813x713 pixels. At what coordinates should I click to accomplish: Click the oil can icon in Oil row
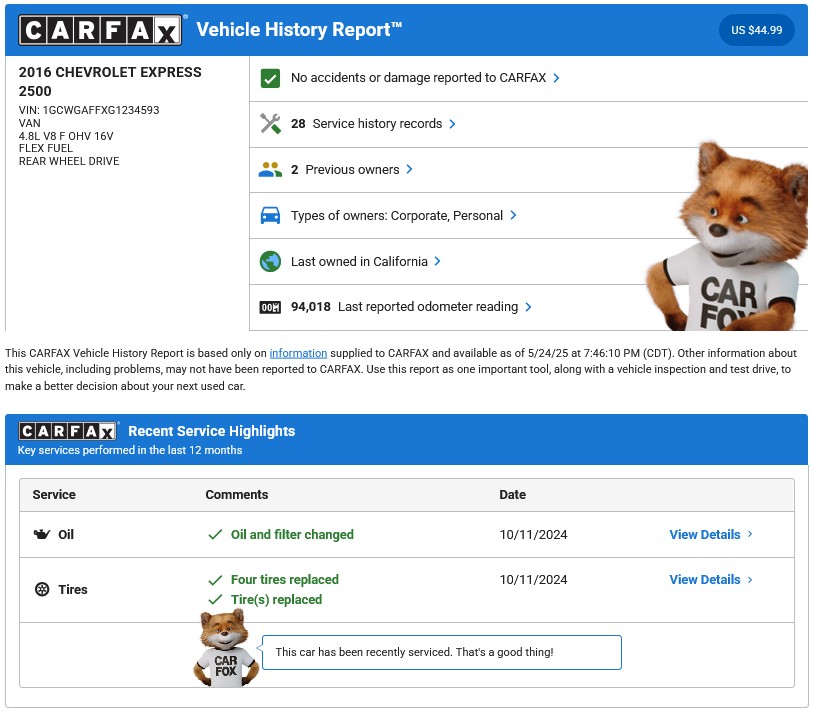tap(42, 534)
